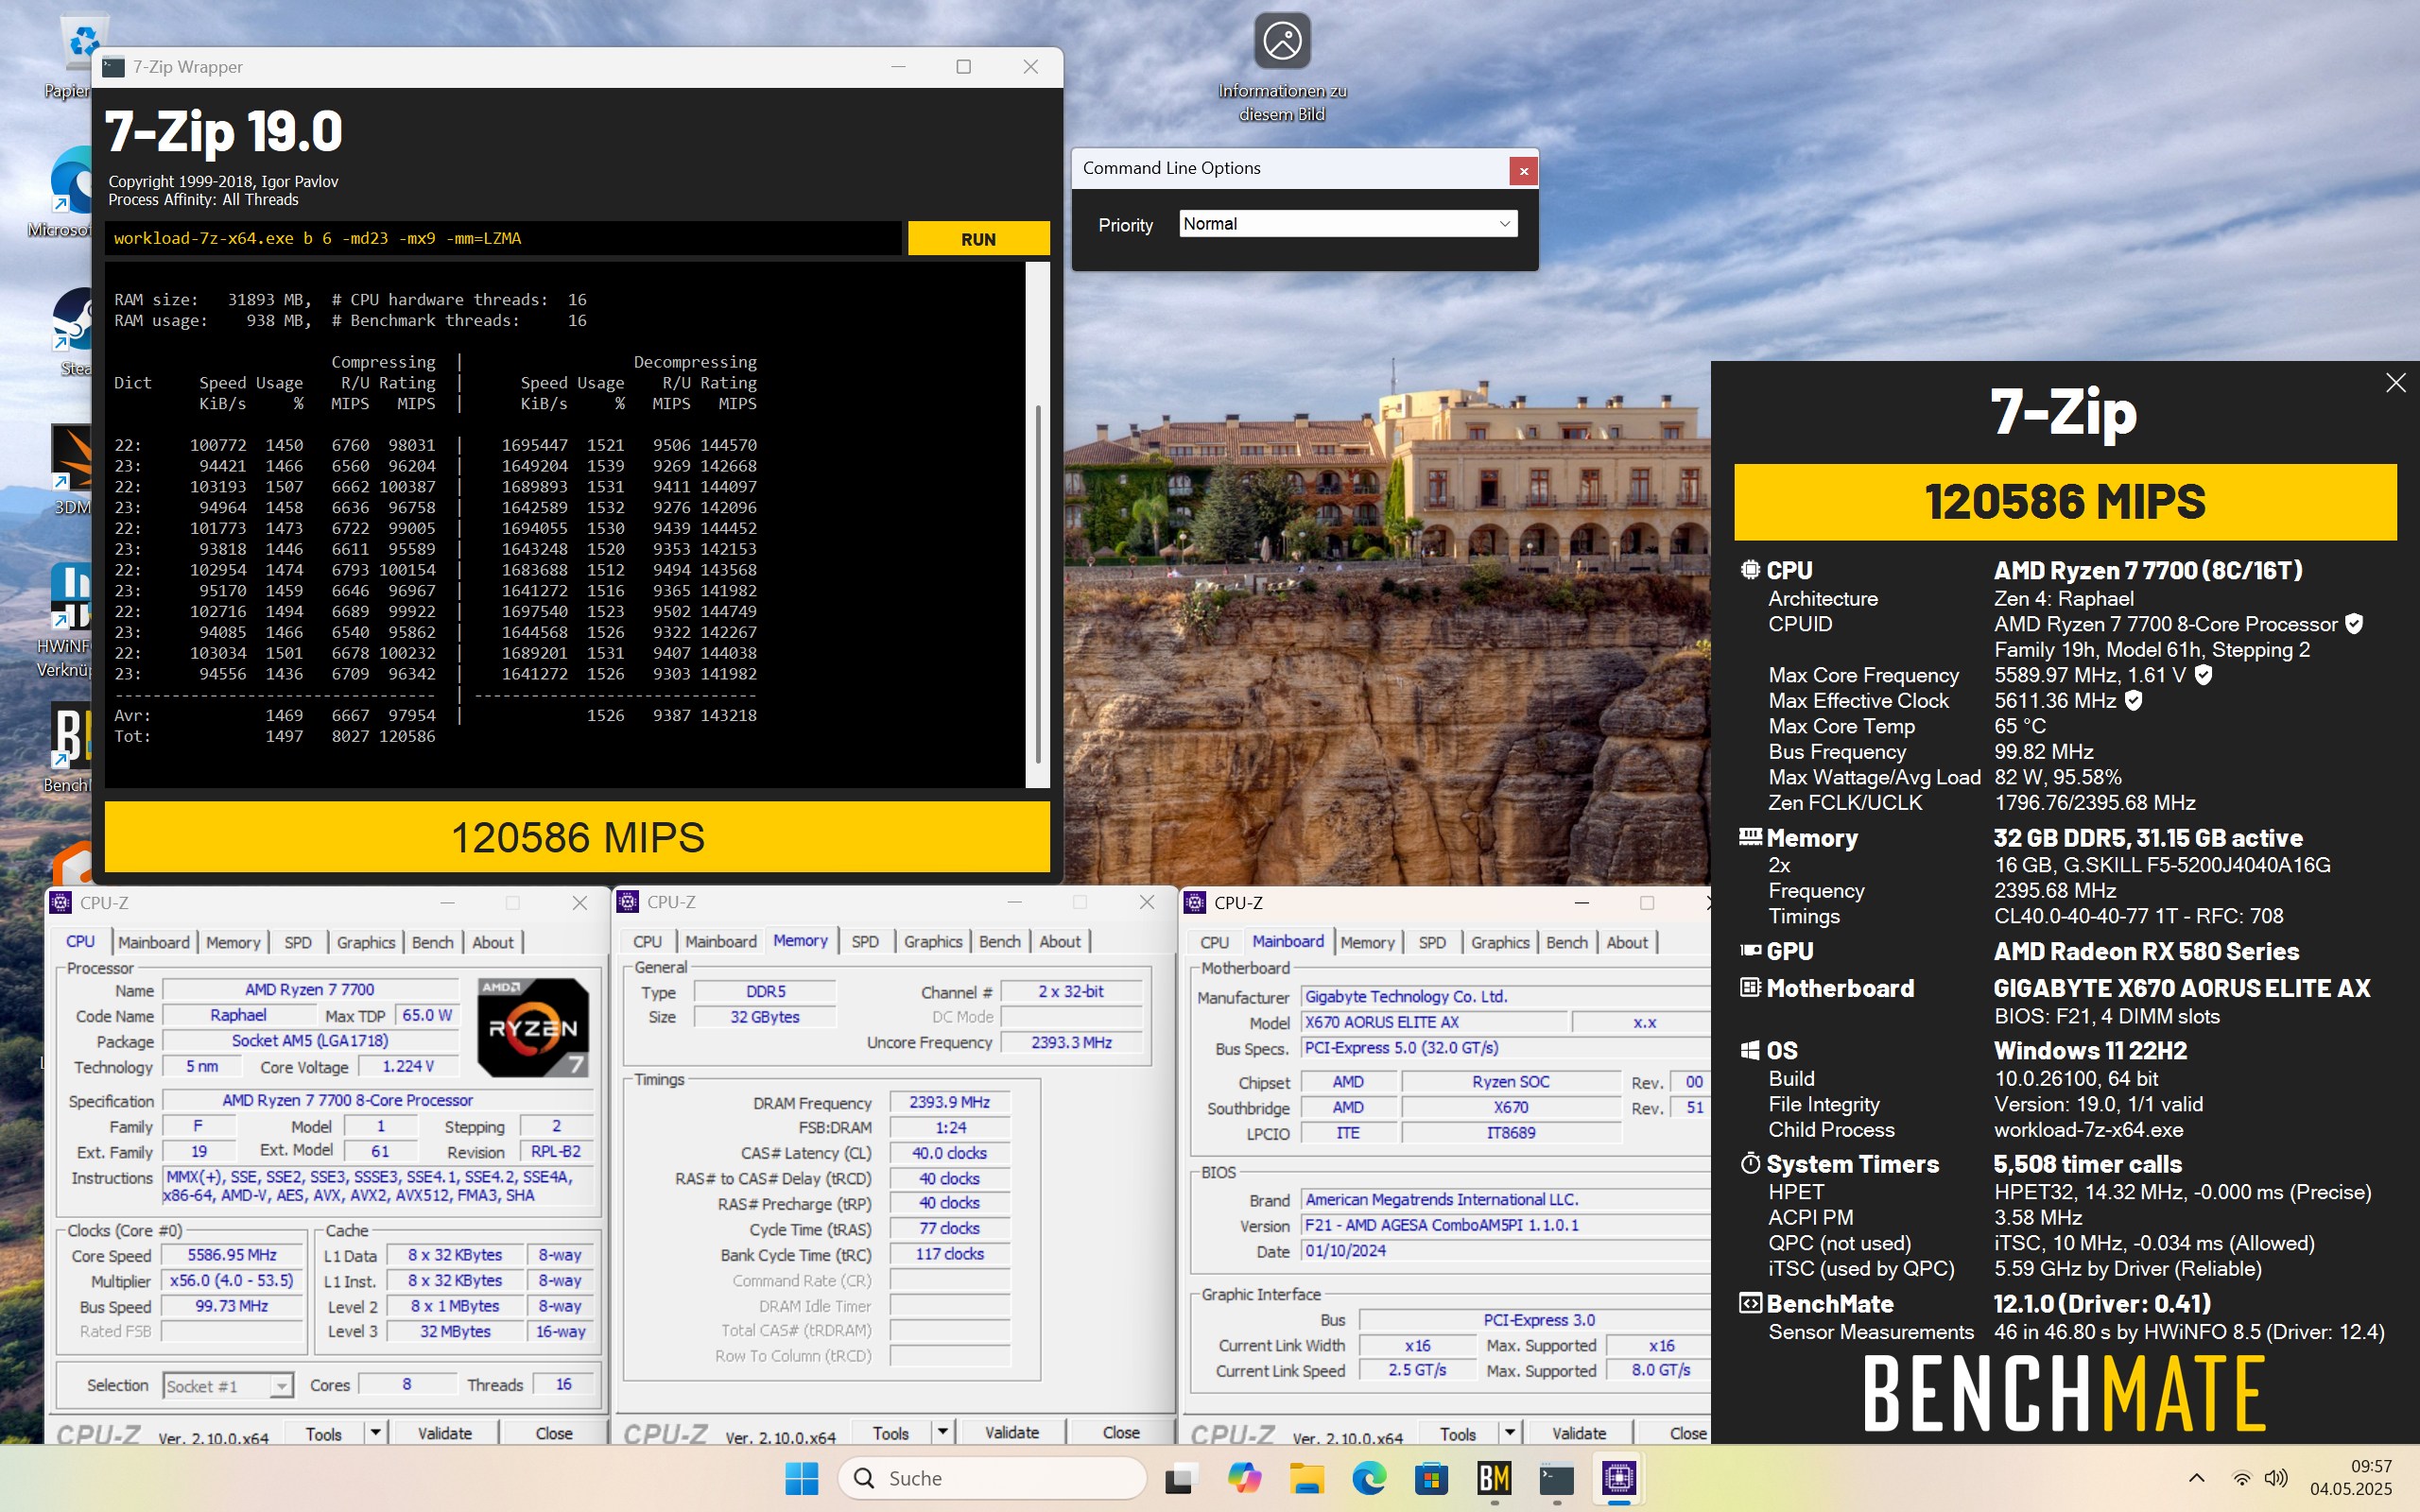Viewport: 2420px width, 1512px height.
Task: Open SPD tab in left CPU-Z window
Action: (x=298, y=942)
